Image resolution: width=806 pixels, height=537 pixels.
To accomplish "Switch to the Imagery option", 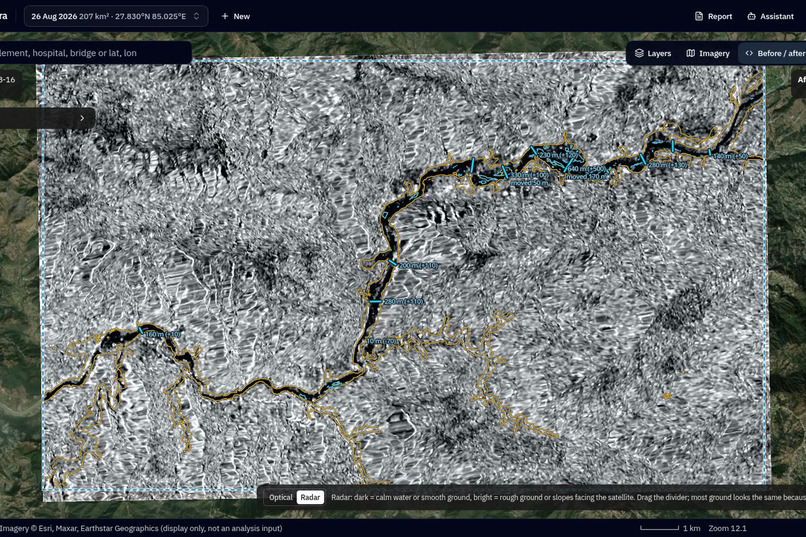I will tap(708, 53).
